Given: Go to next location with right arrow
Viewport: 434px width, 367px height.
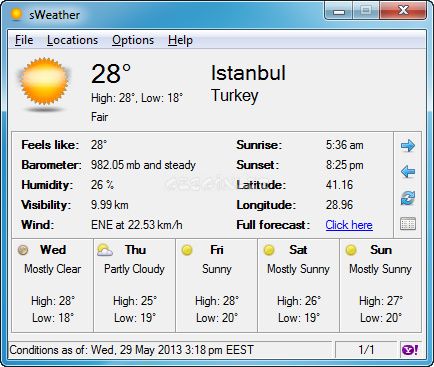Looking at the screenshot, I should pyautogui.click(x=408, y=146).
